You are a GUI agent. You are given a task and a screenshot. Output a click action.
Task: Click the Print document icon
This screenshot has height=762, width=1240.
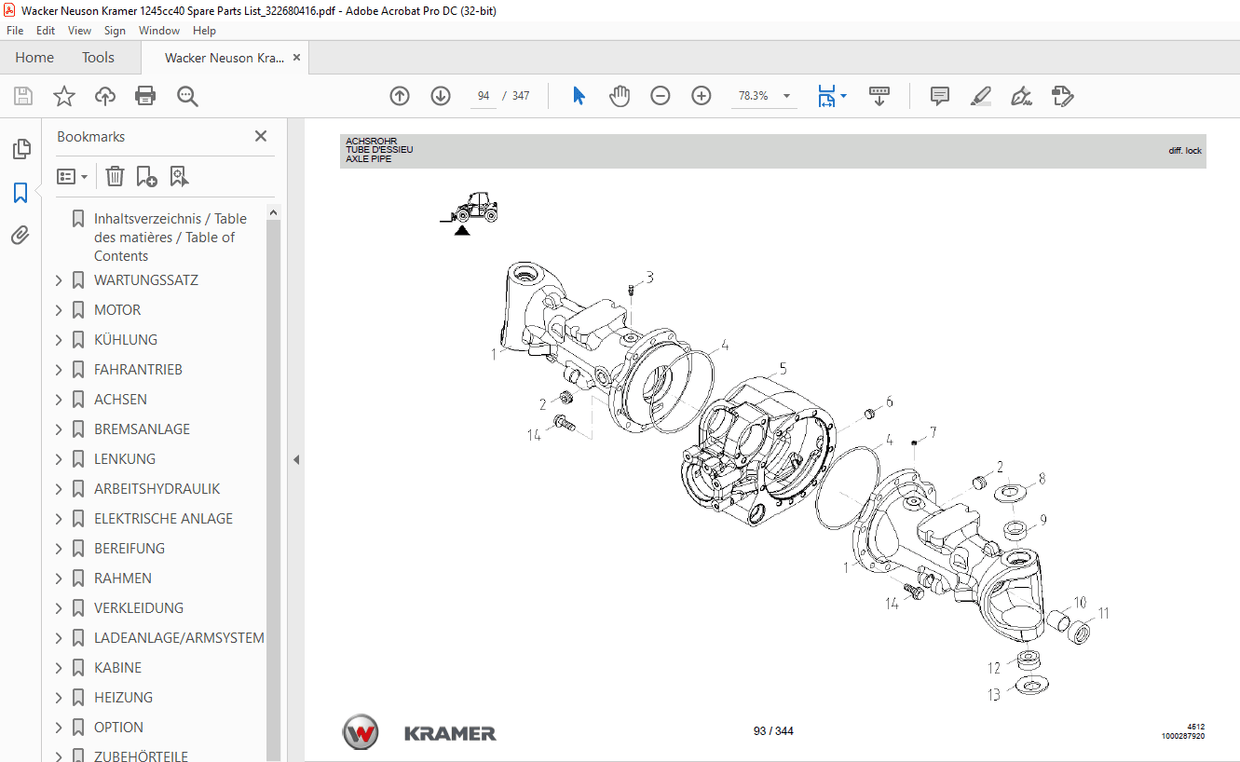tap(145, 95)
